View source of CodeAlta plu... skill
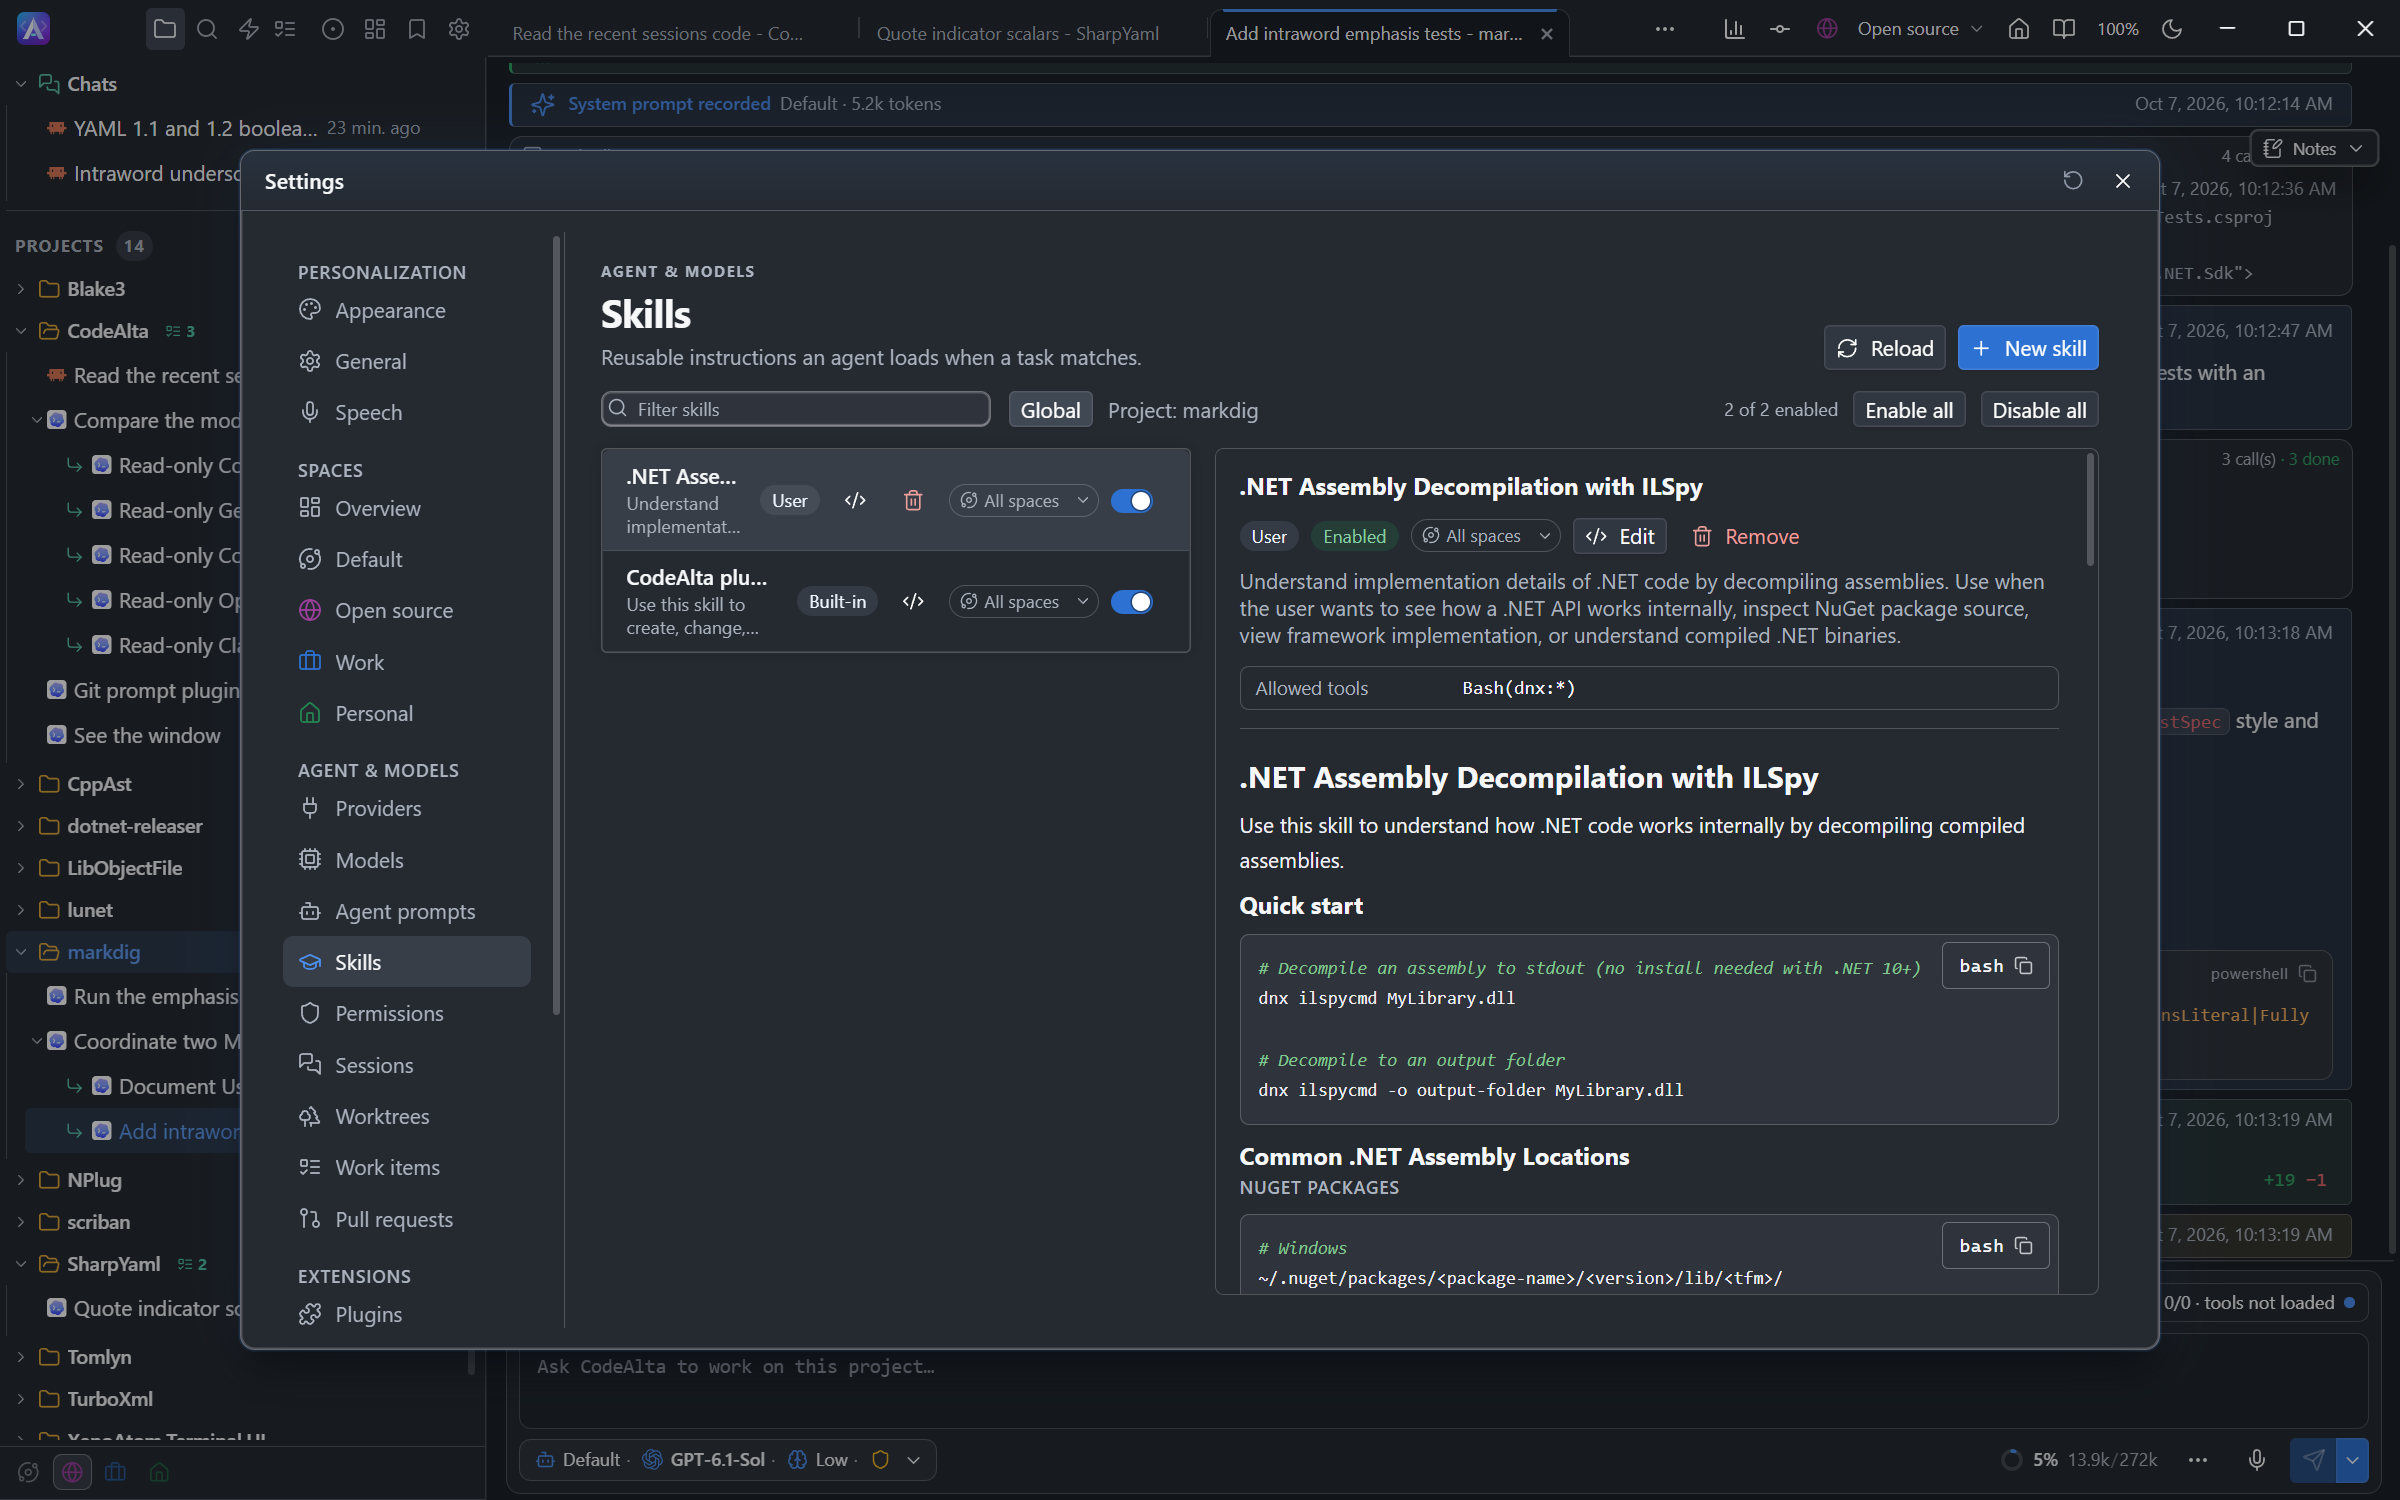Screen dimensions: 2400x1500 click(x=913, y=601)
